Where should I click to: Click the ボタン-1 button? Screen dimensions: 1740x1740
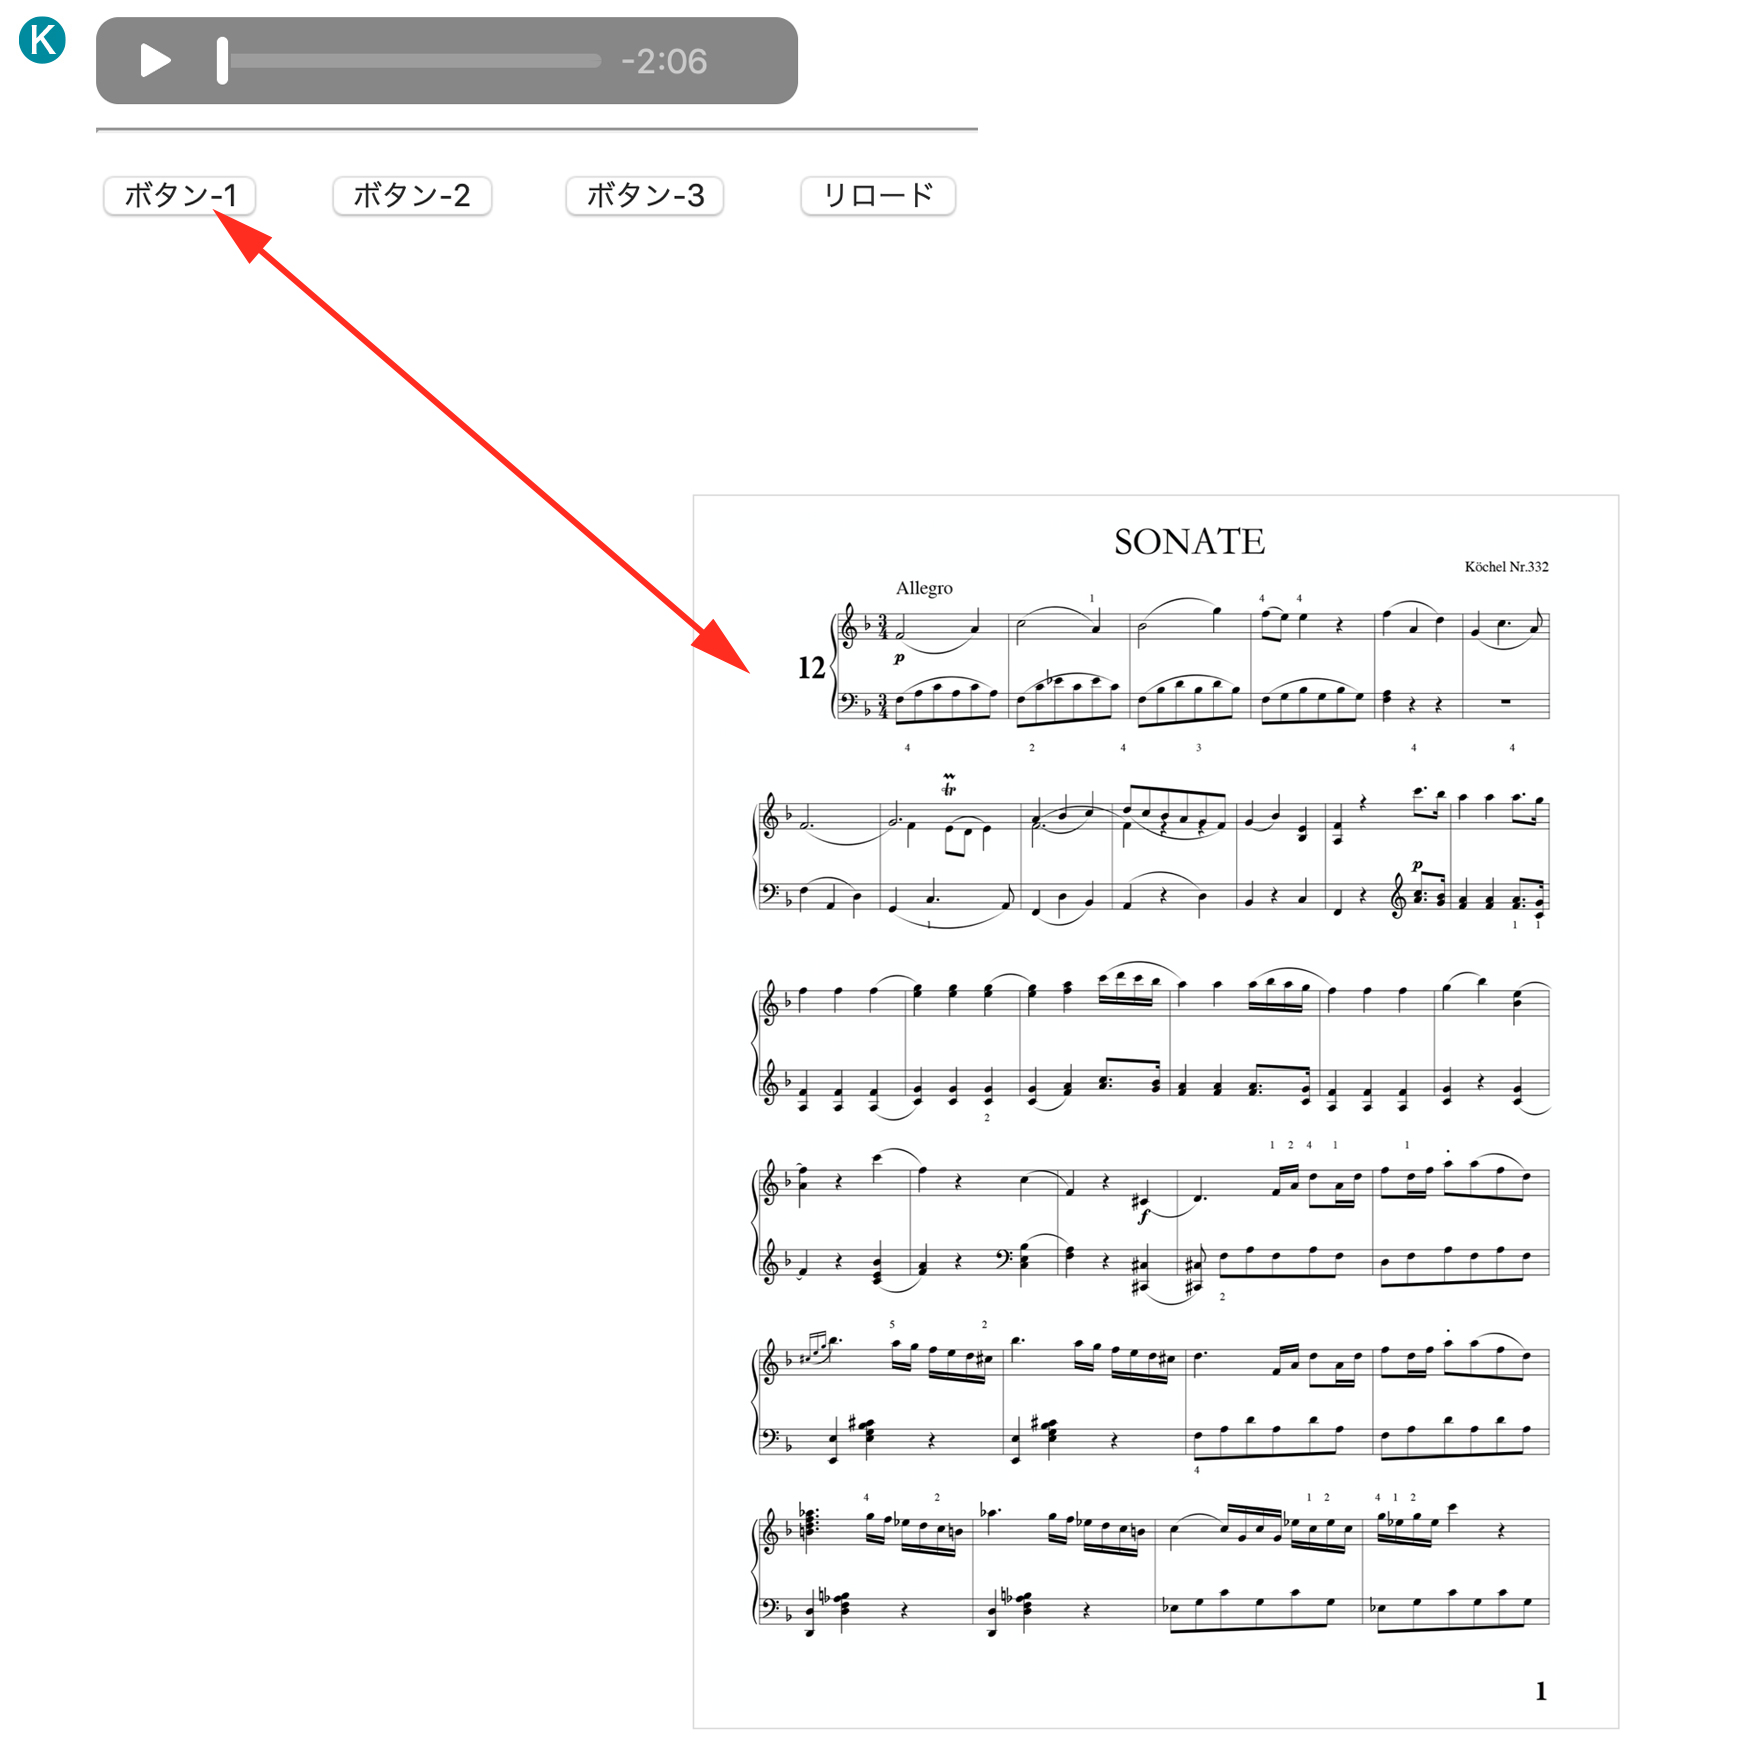pos(180,195)
